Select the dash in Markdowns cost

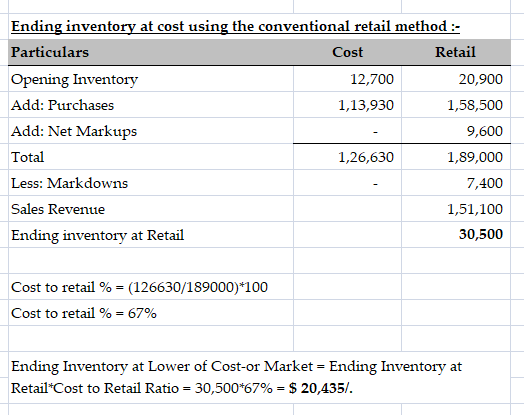(x=375, y=184)
